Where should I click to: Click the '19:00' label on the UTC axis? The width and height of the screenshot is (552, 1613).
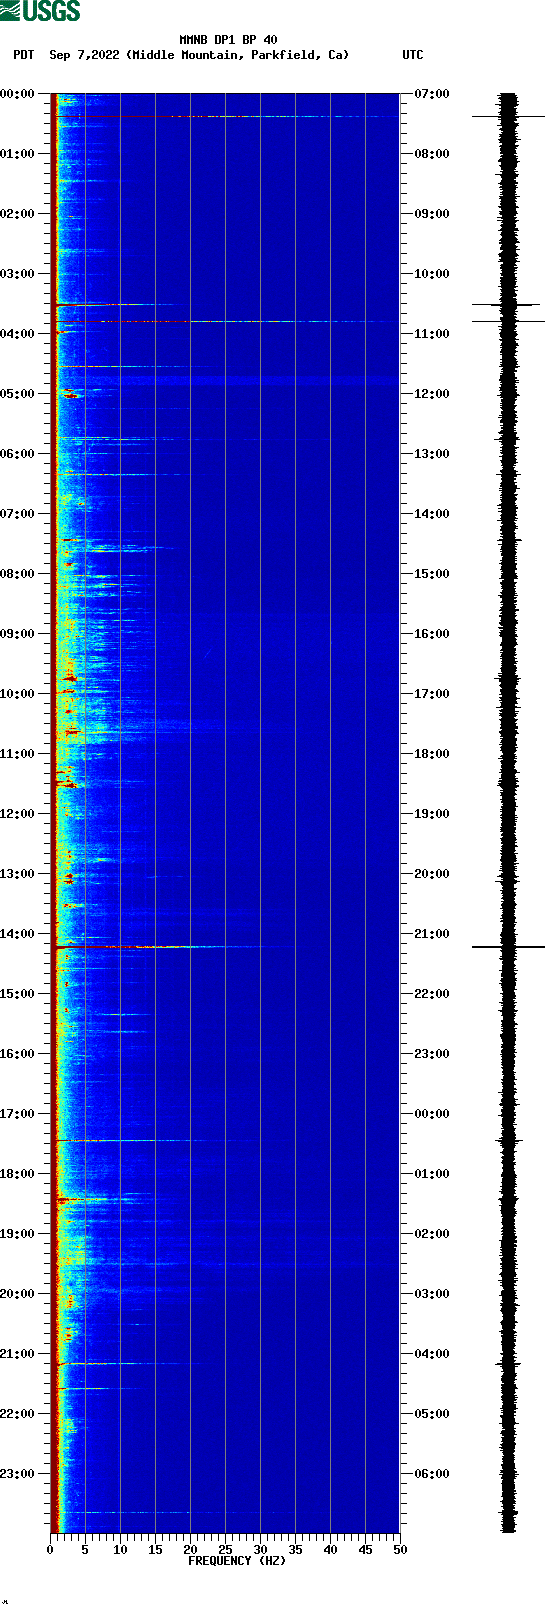click(x=432, y=814)
